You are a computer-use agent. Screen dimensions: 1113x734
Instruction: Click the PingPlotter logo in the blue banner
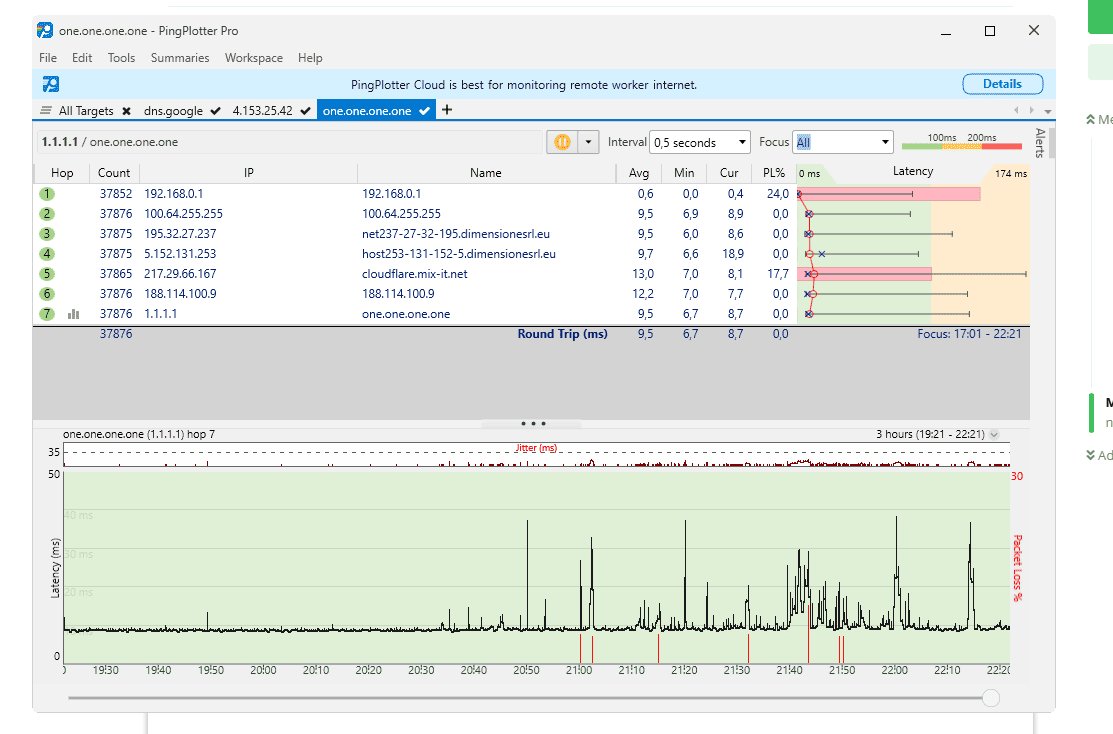(x=50, y=84)
